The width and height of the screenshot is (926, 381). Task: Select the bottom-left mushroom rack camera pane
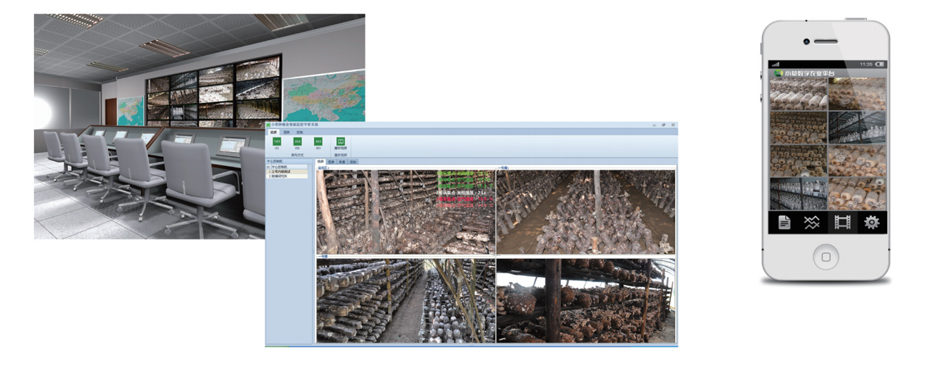click(406, 301)
